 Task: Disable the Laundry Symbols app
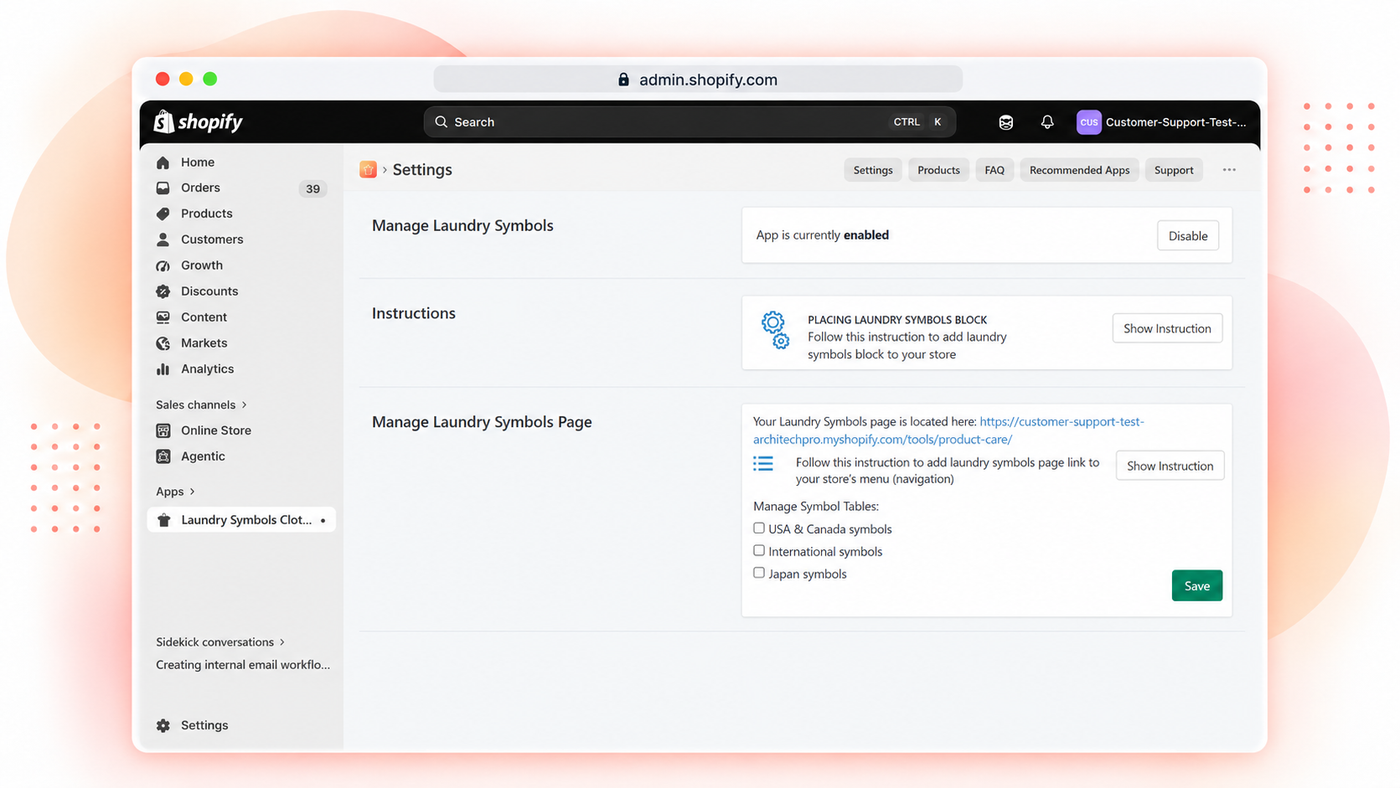(x=1188, y=236)
